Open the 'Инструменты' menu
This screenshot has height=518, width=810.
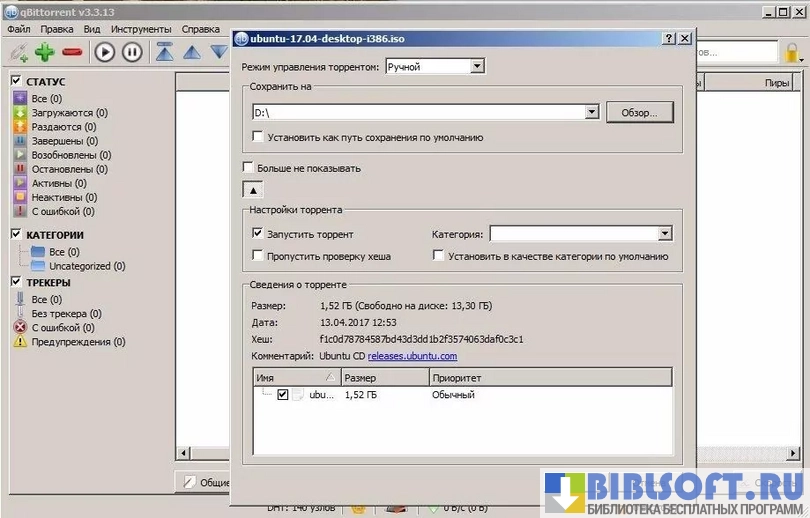click(141, 29)
